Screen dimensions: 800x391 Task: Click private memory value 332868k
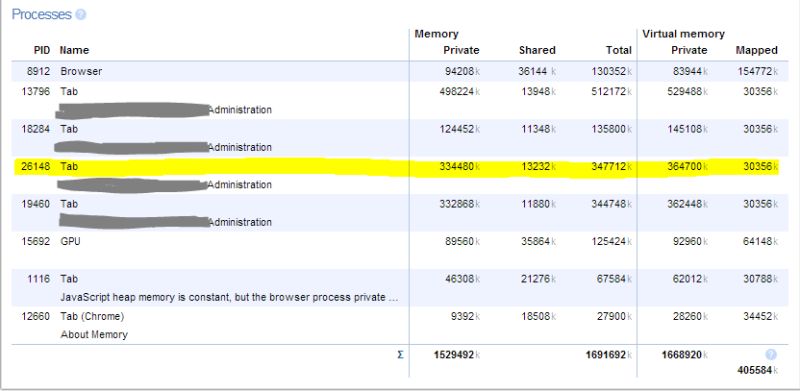tap(460, 204)
